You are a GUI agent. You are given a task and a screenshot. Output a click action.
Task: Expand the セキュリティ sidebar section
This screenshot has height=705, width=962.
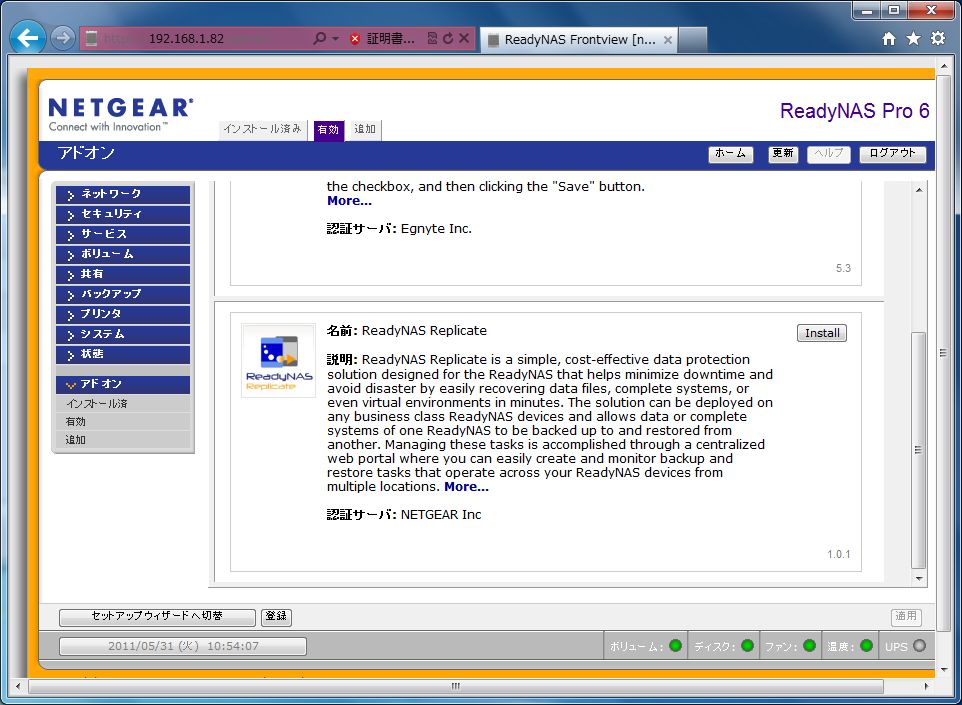tap(123, 214)
